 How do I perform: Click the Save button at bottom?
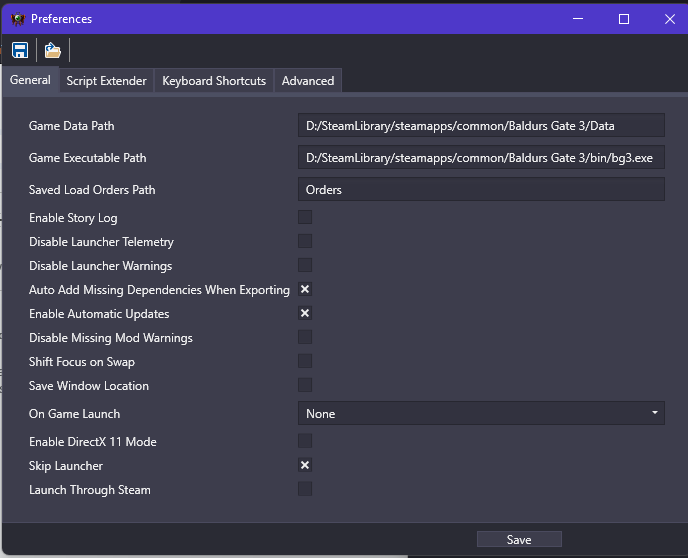[x=519, y=540]
